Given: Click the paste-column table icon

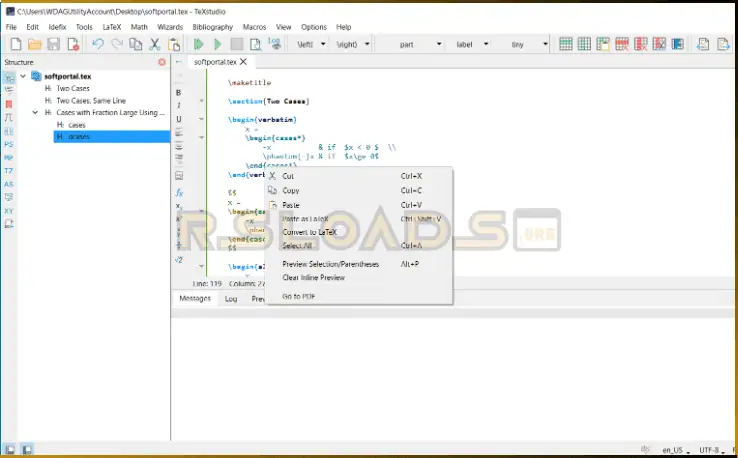Looking at the screenshot, I should (x=603, y=44).
